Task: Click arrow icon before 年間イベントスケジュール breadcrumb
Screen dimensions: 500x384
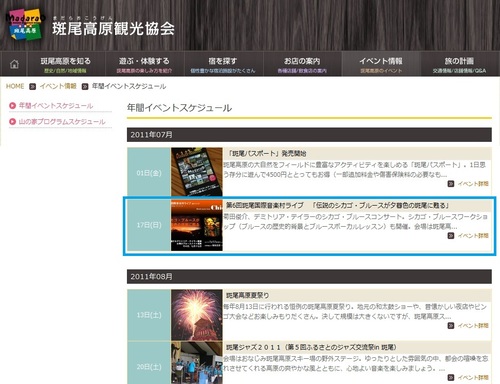Action: point(85,87)
